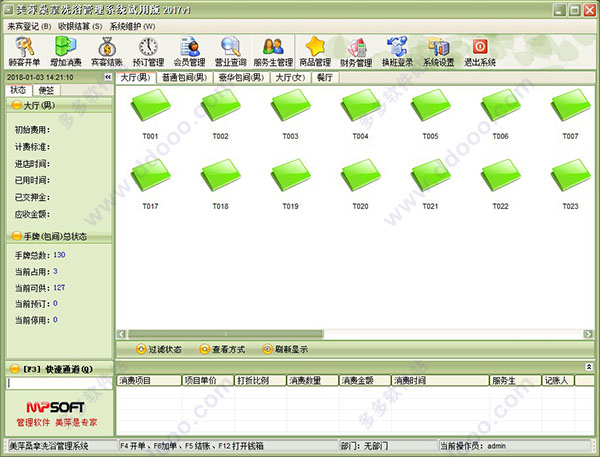Screen dimensions: 600x457
Task: Click the MPSOFT logo
Action: (55, 407)
